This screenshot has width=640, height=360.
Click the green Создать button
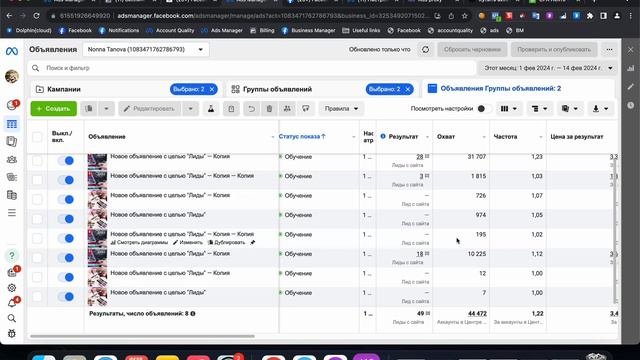point(53,109)
